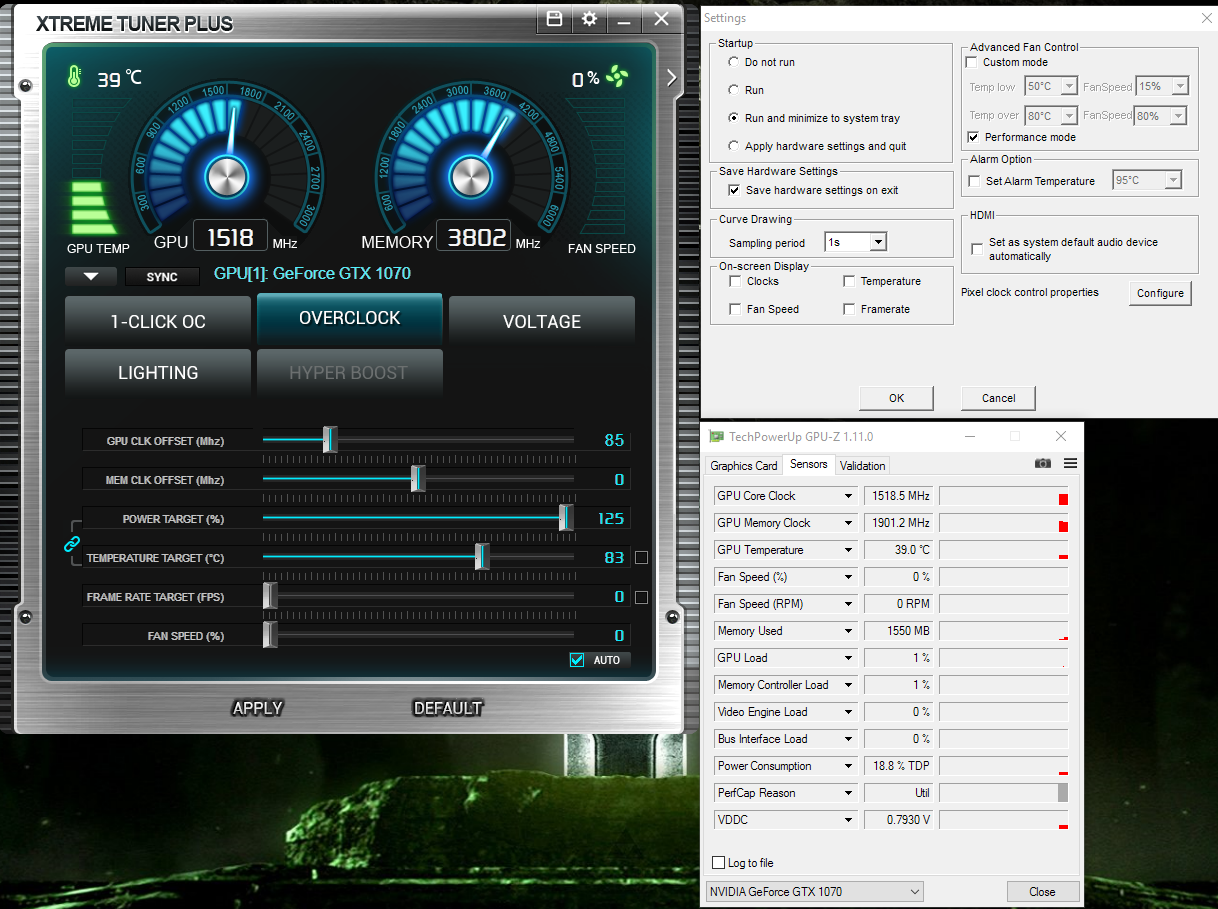Switch to GPU-Z Graphics Card tab
This screenshot has height=909, width=1218.
coord(743,466)
